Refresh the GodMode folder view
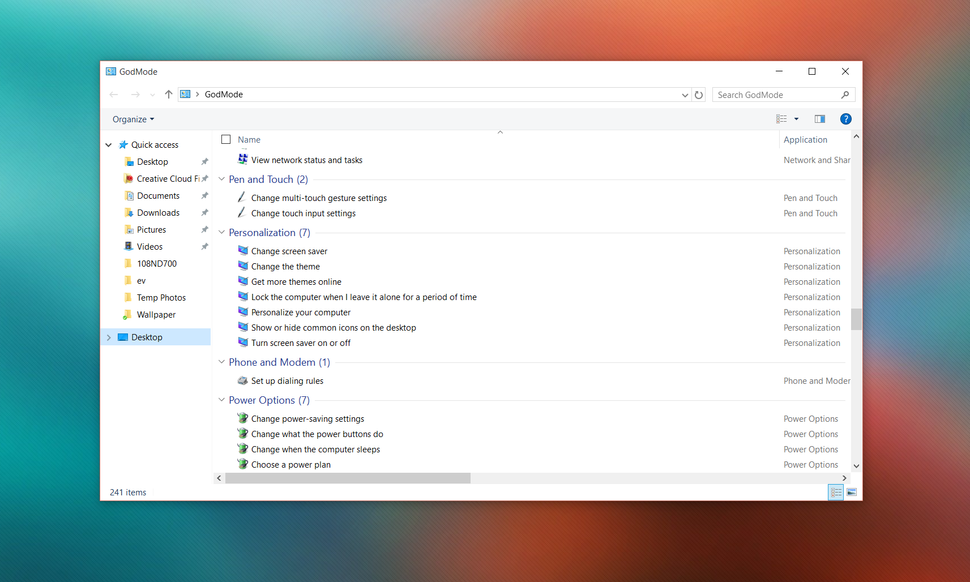Screen dimensions: 970x582 (699, 94)
